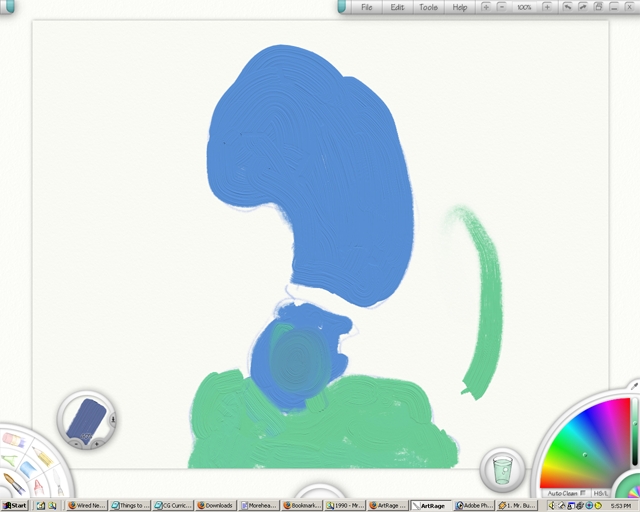Click the Undo arrow in the top bar
Viewport: 640px width, 512px height.
click(567, 7)
